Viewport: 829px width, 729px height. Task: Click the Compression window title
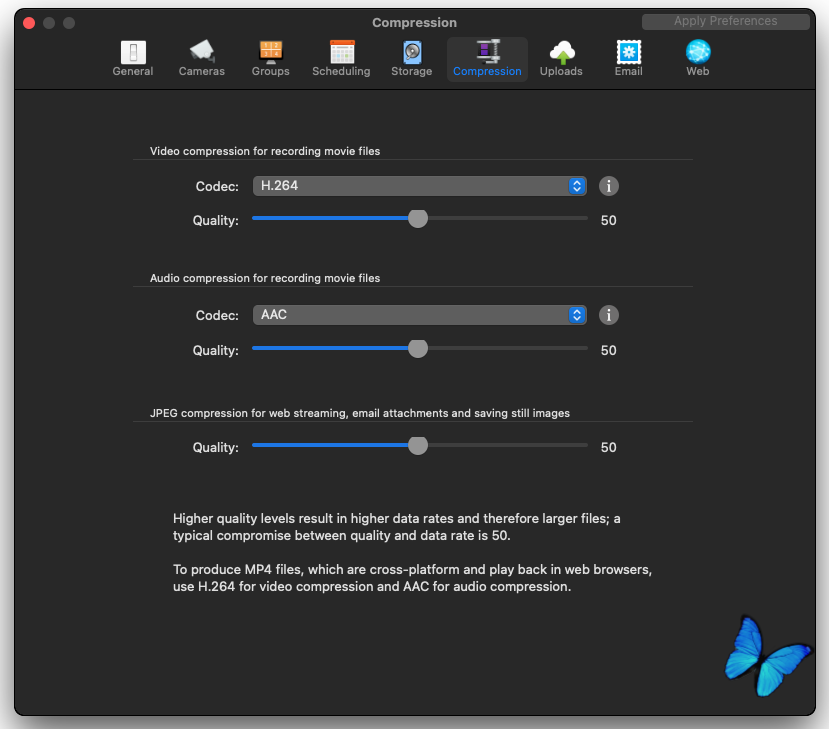pos(414,23)
